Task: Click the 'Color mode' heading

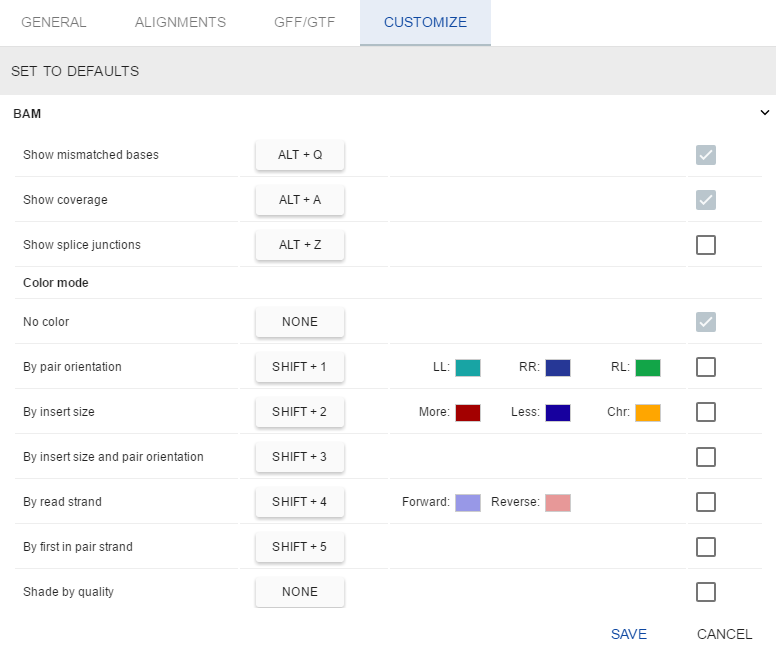Action: click(56, 283)
